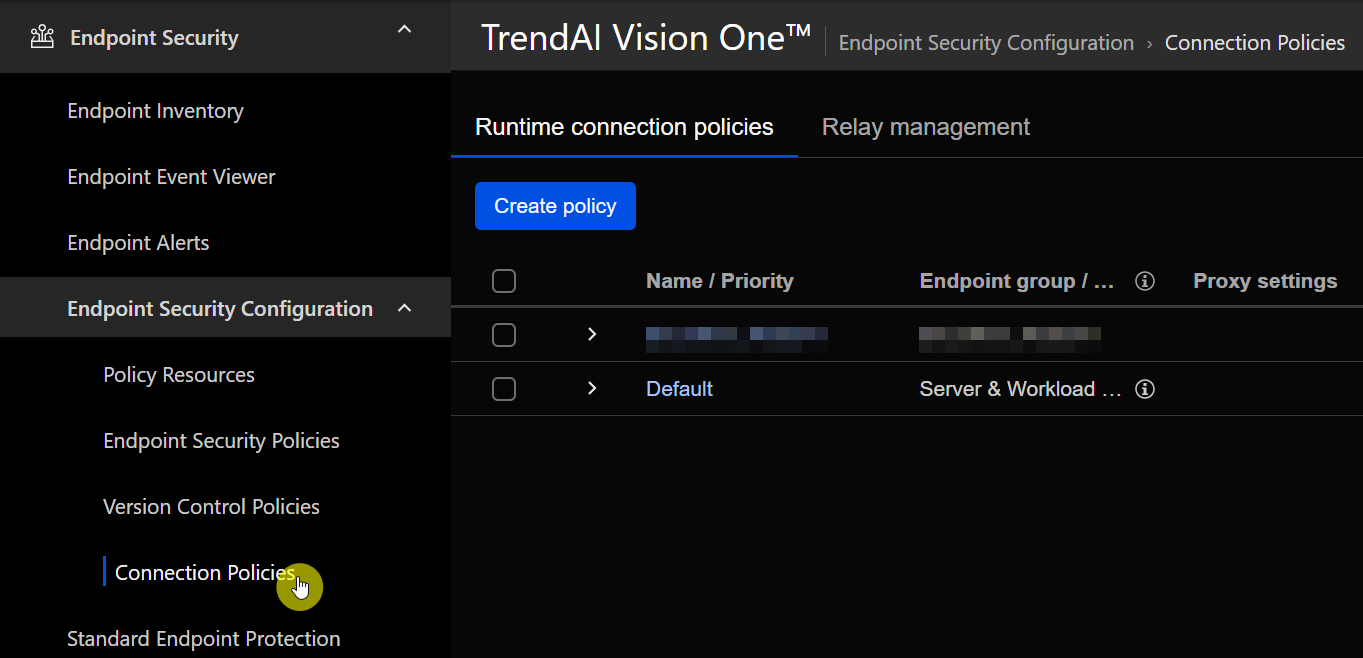Navigate to Policy Resources
Viewport: 1363px width, 658px height.
click(x=179, y=375)
